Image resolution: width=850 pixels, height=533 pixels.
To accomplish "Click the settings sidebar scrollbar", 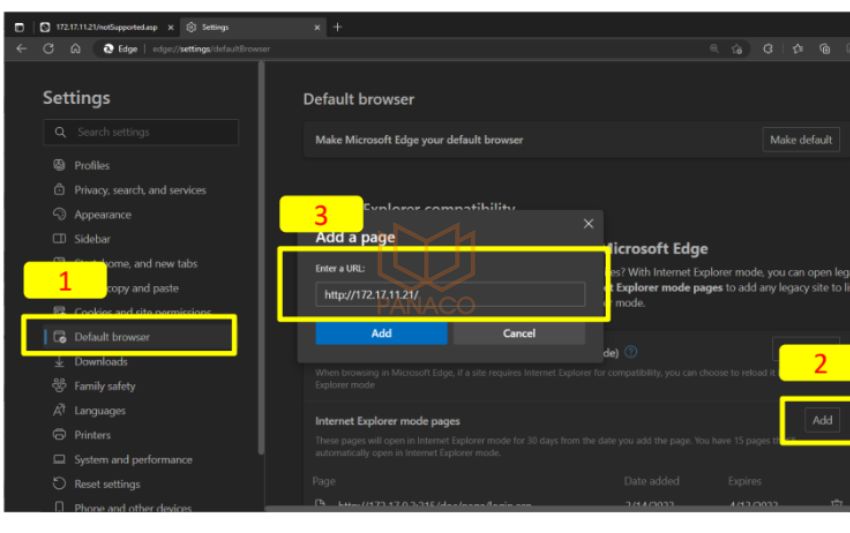I will click(x=261, y=258).
